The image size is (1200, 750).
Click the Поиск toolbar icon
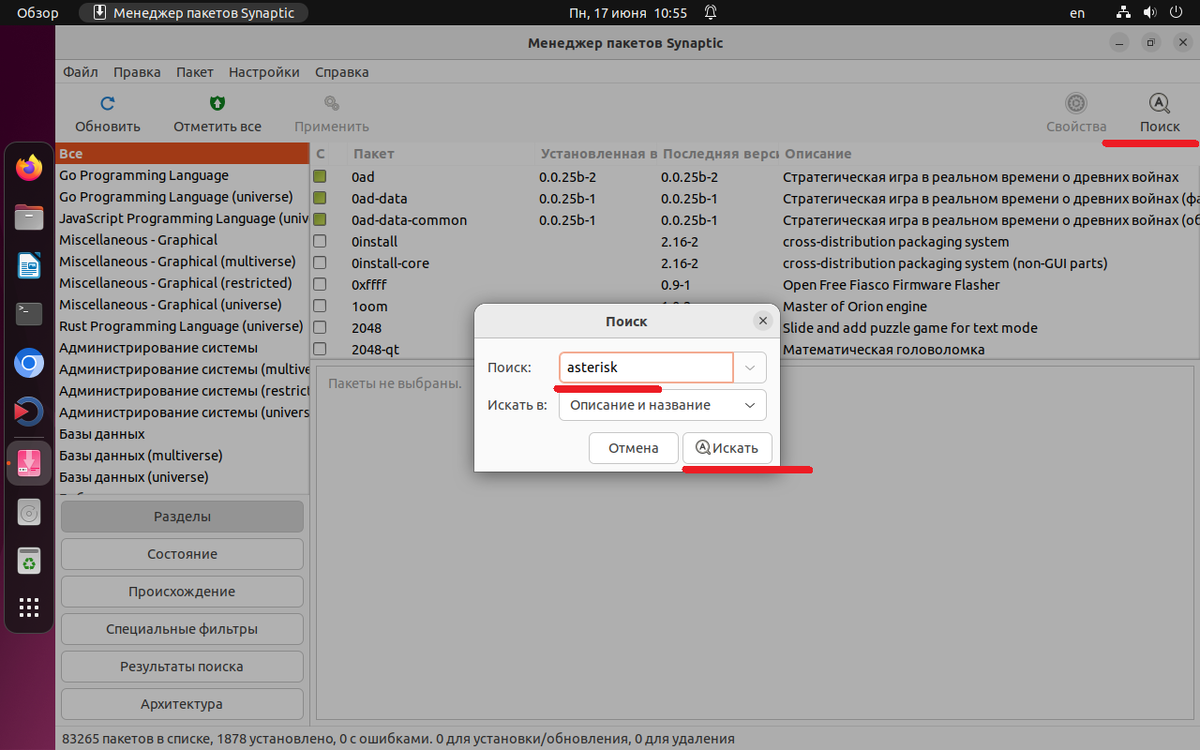pyautogui.click(x=1159, y=103)
